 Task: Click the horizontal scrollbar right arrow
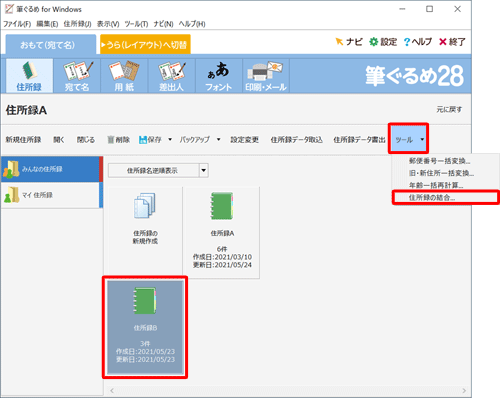pos(464,391)
